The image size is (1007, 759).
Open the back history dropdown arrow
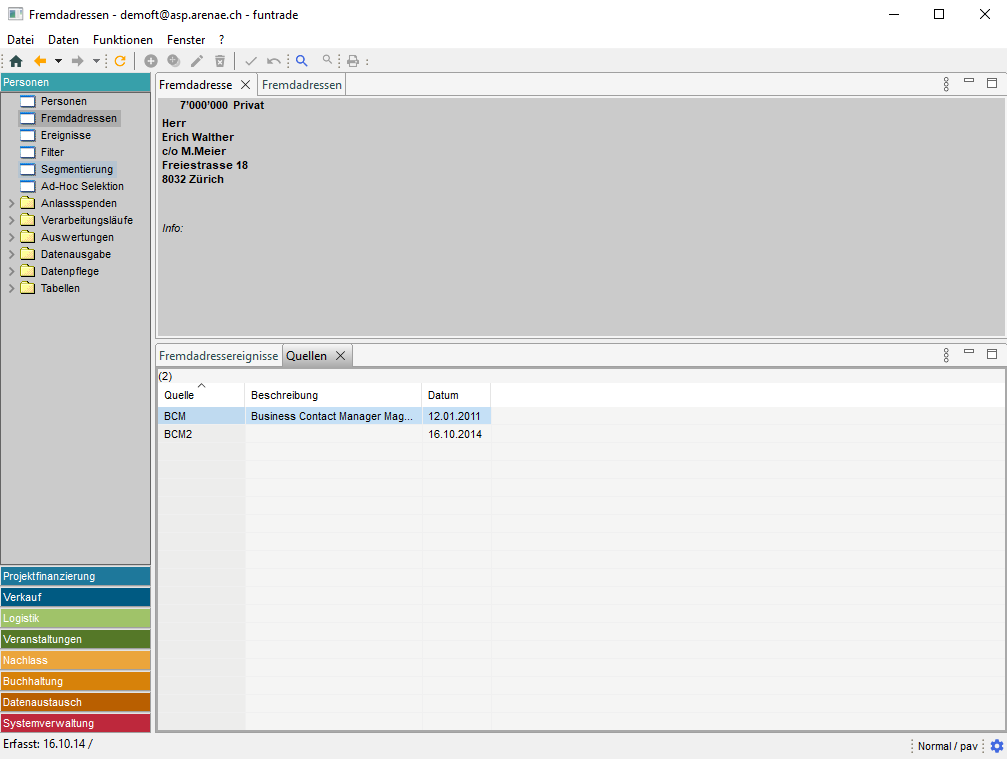(x=58, y=61)
